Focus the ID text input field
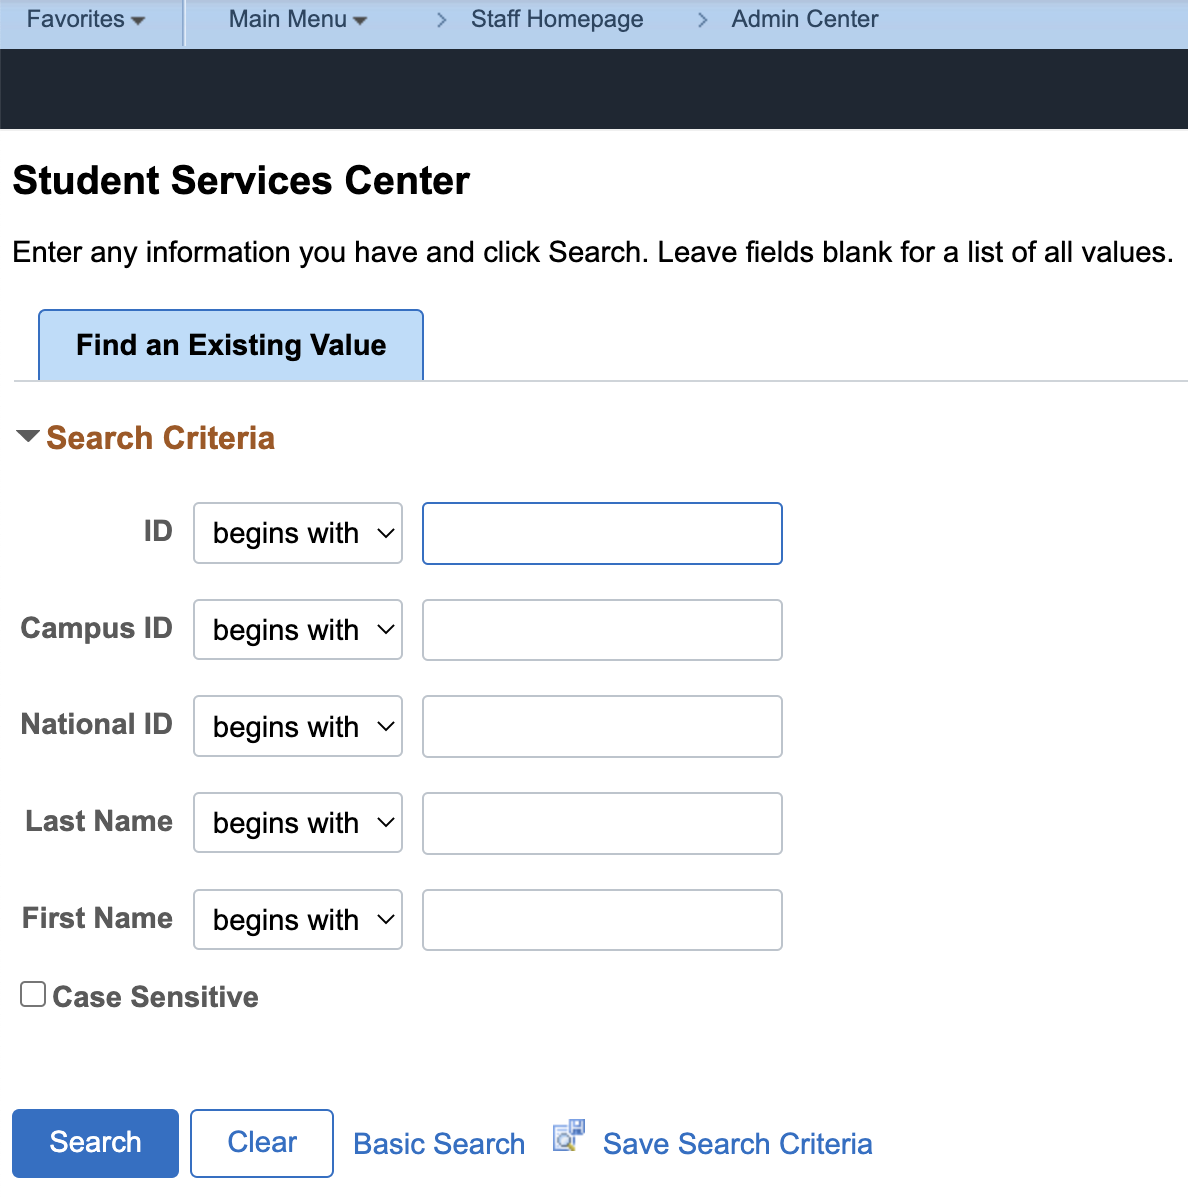The height and width of the screenshot is (1200, 1188). pyautogui.click(x=602, y=533)
